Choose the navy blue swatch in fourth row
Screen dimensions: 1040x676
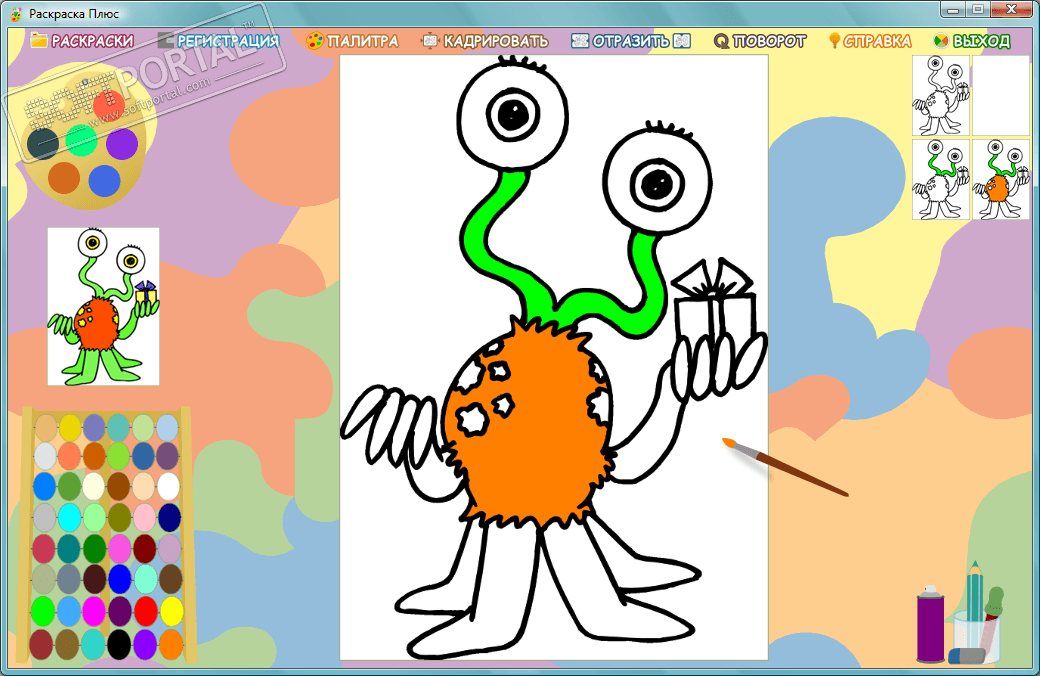(169, 517)
